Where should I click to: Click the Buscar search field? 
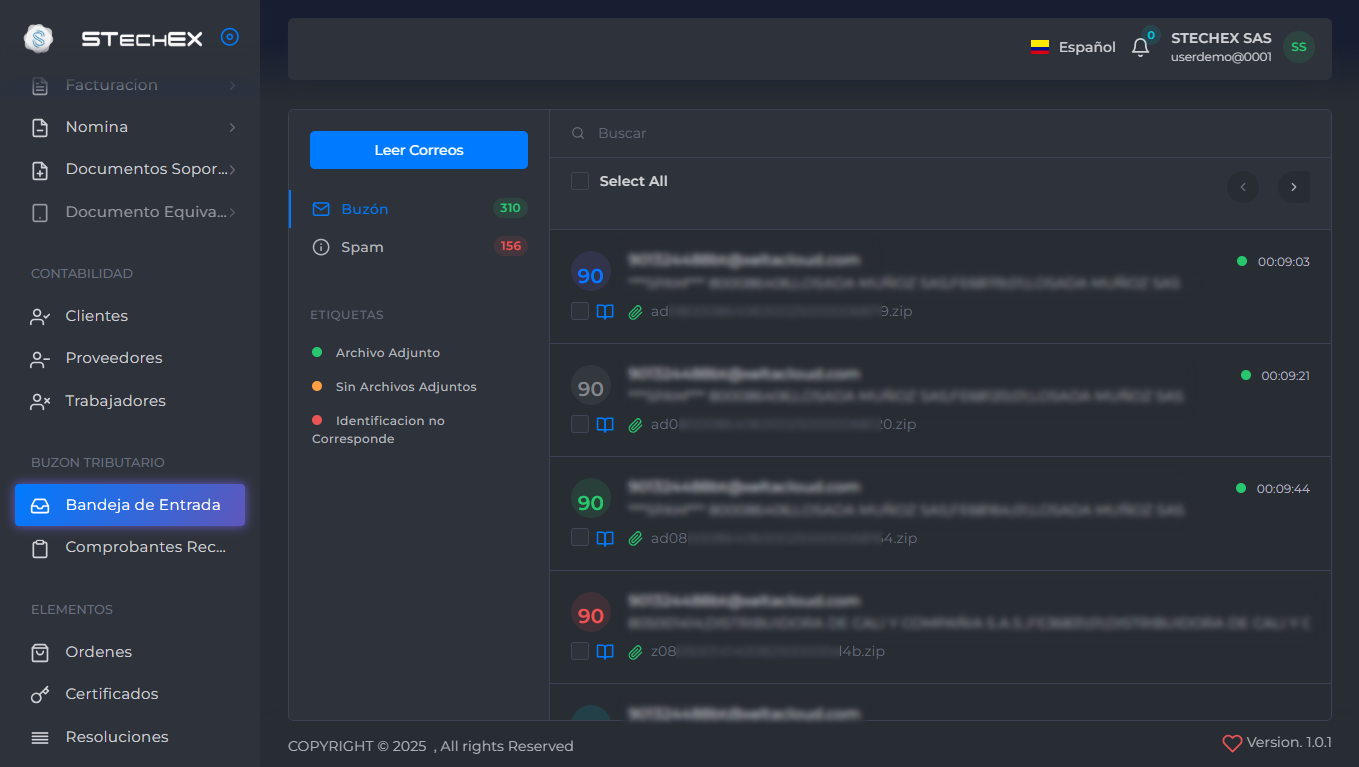(900, 133)
